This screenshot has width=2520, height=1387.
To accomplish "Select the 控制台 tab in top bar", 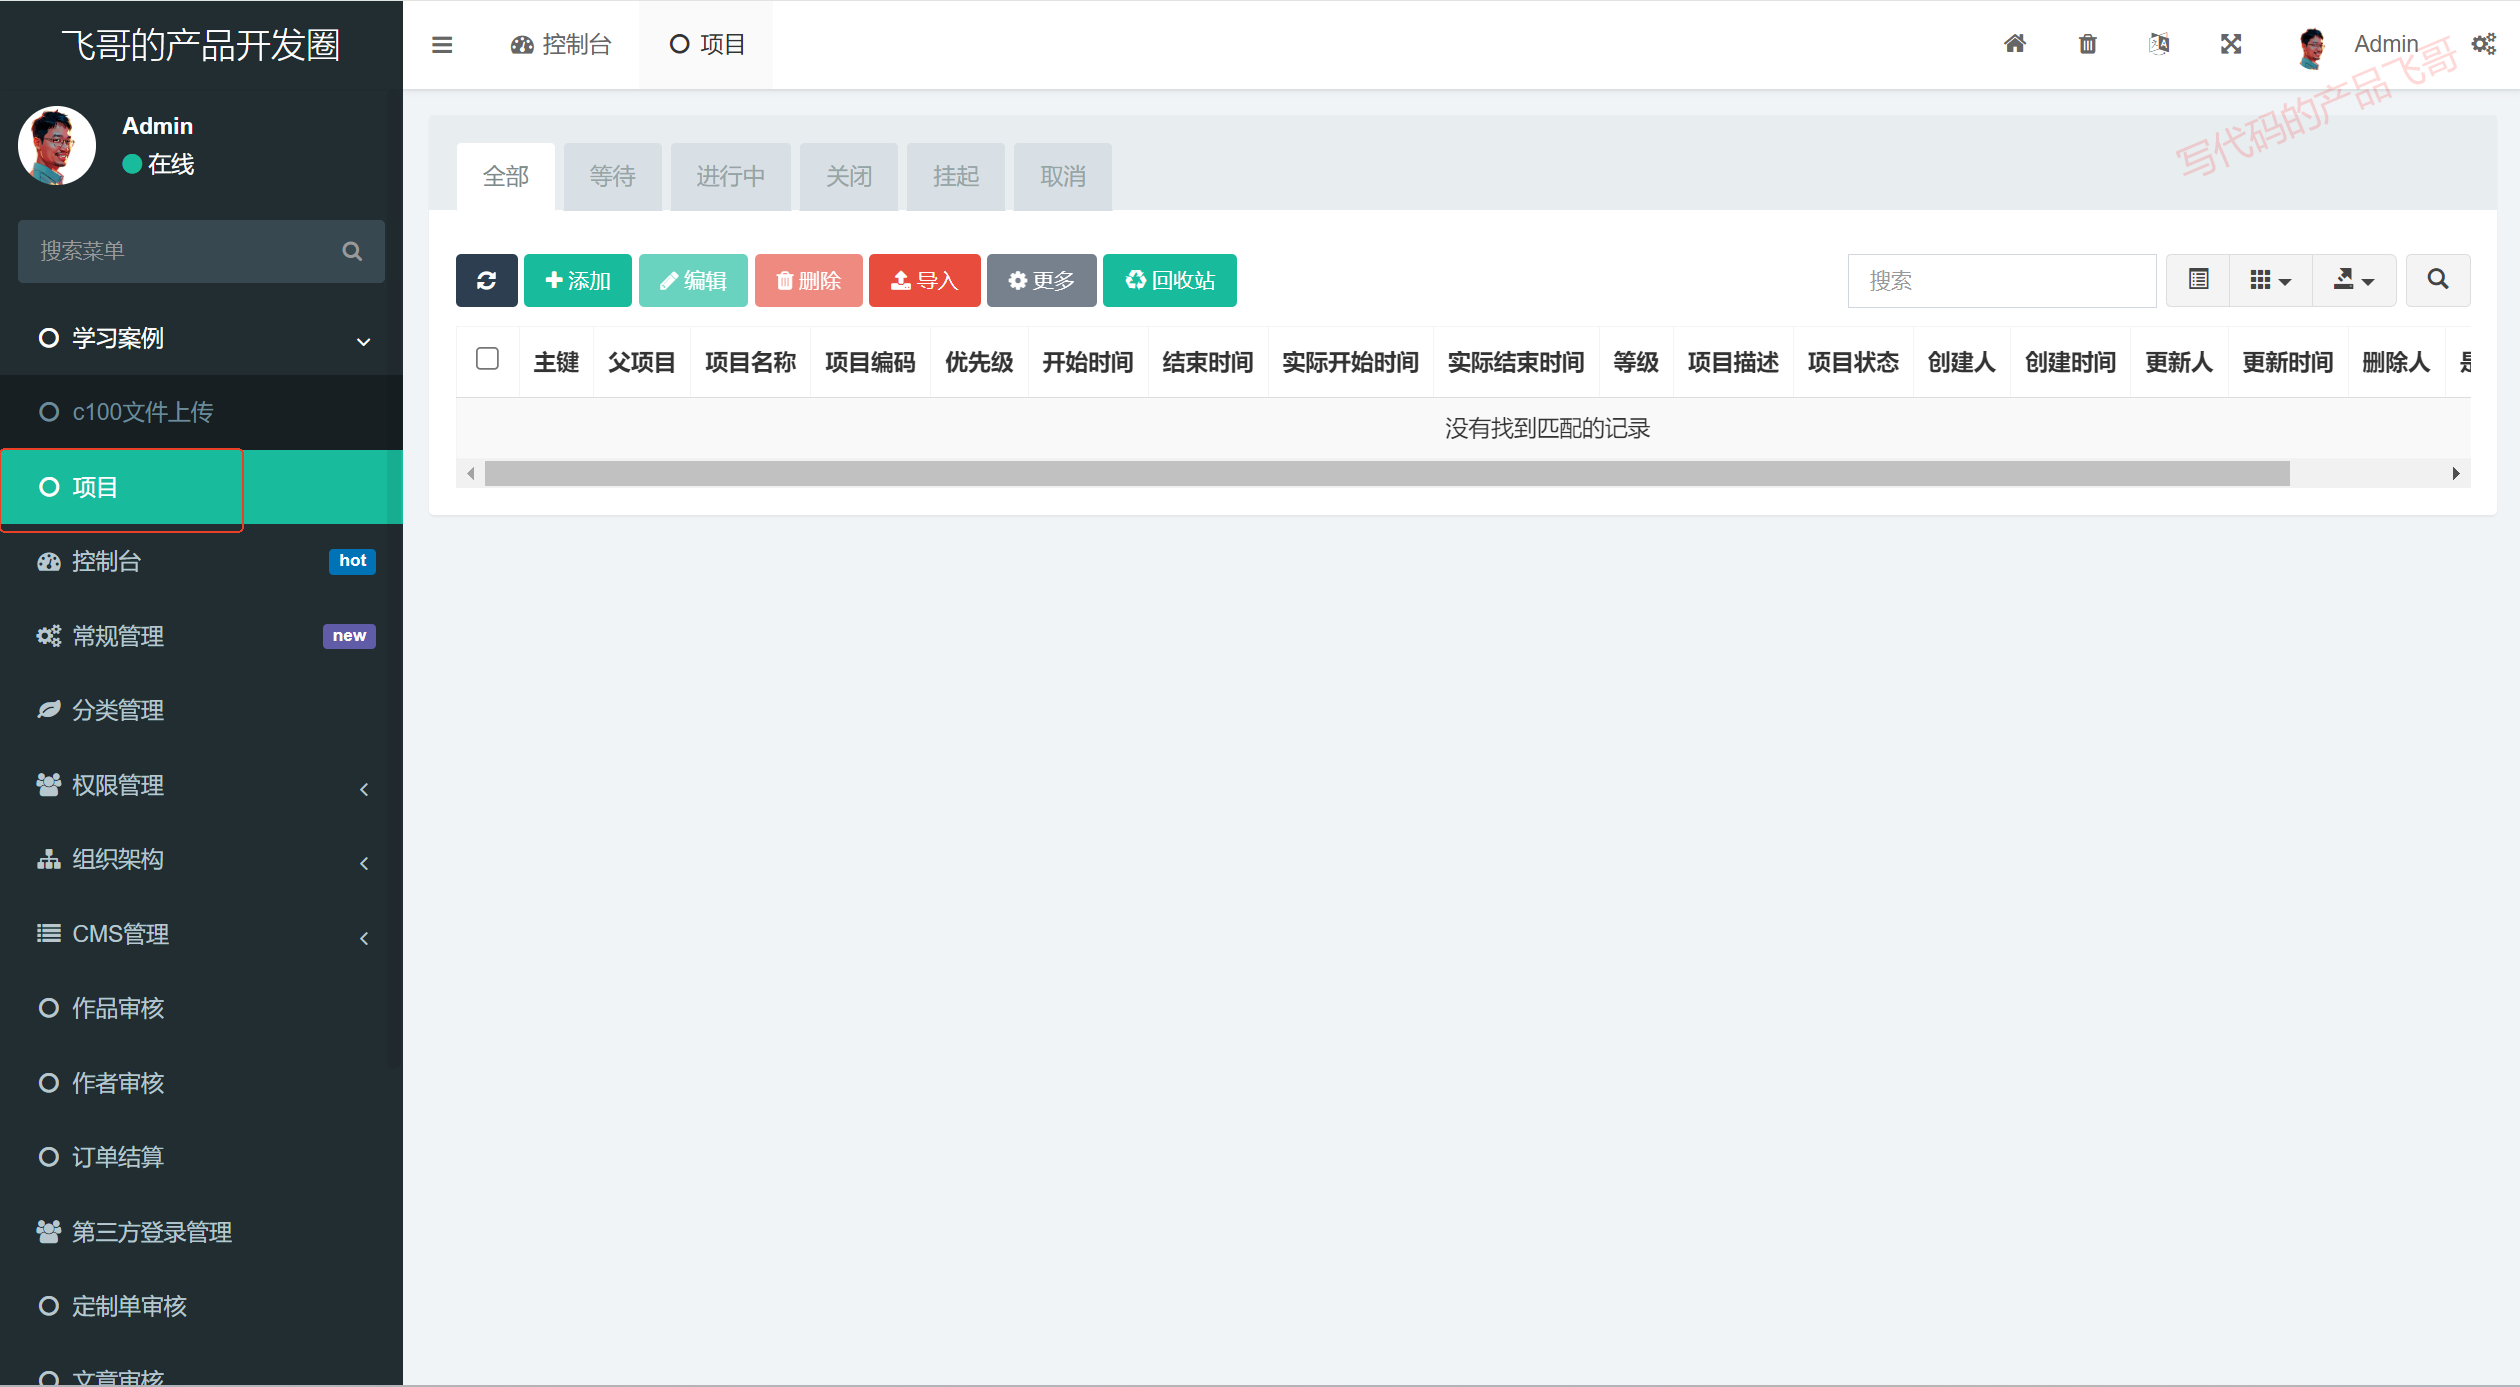I will click(561, 45).
